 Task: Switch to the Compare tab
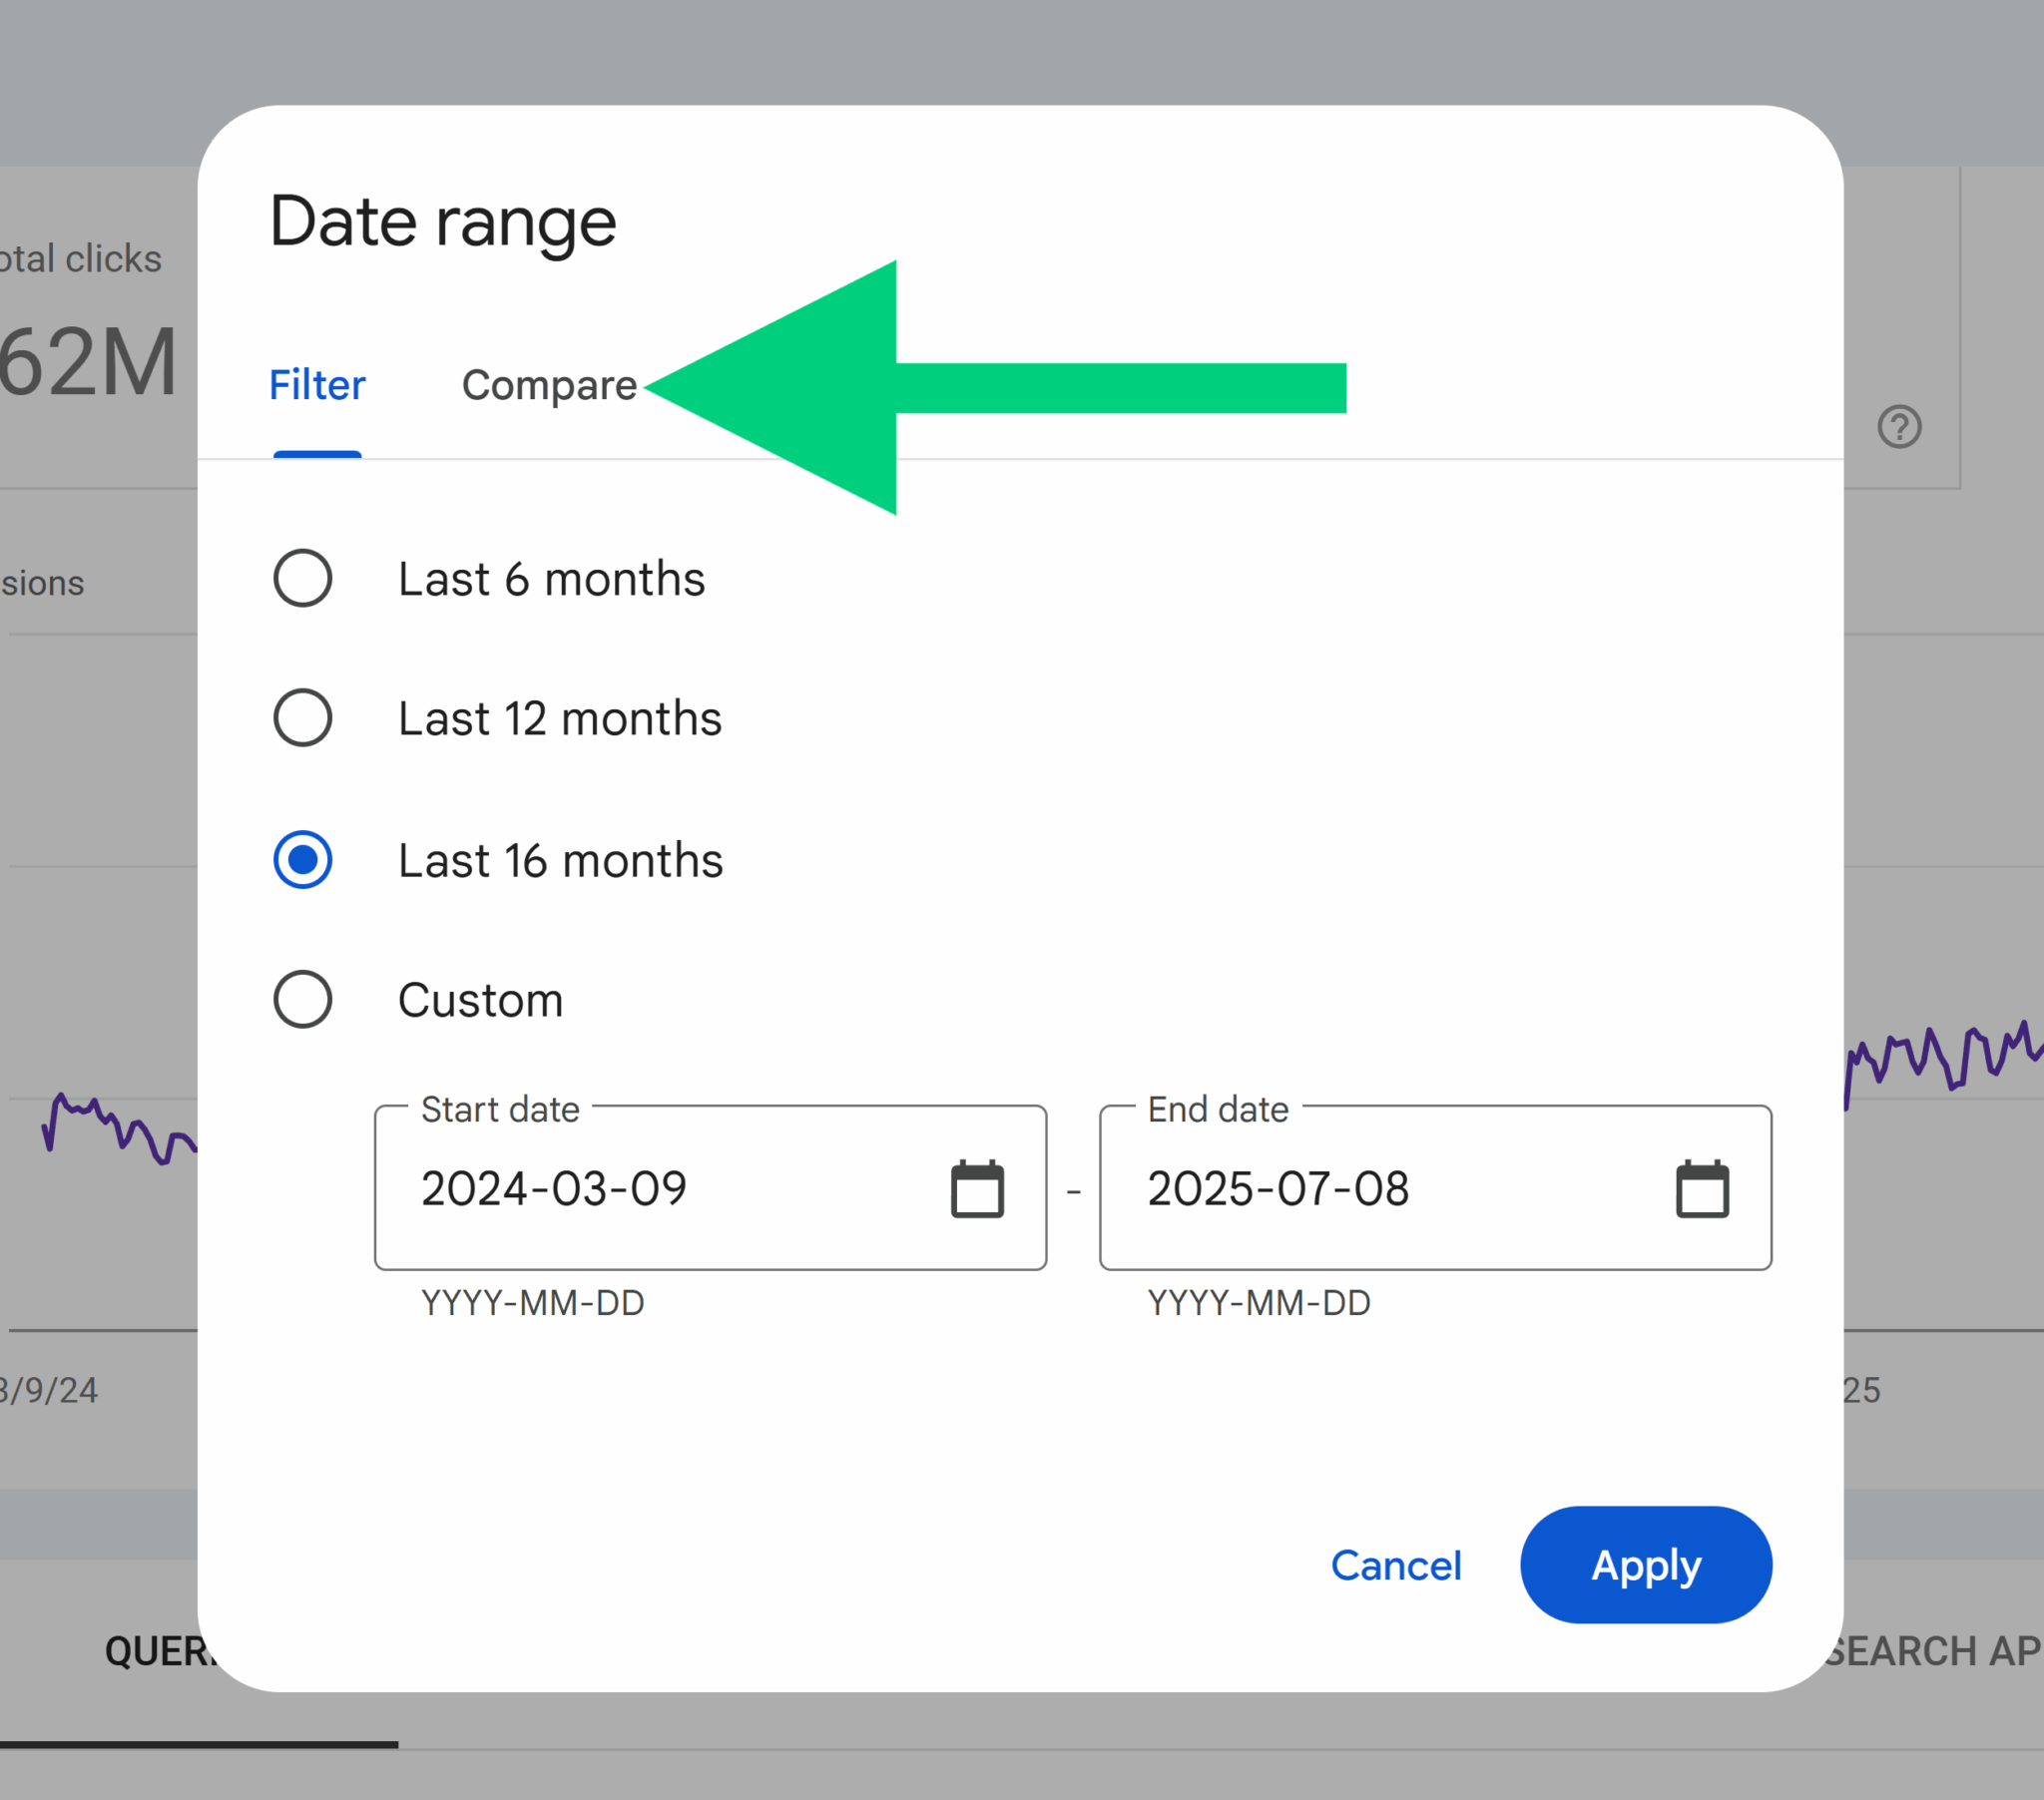tap(549, 385)
